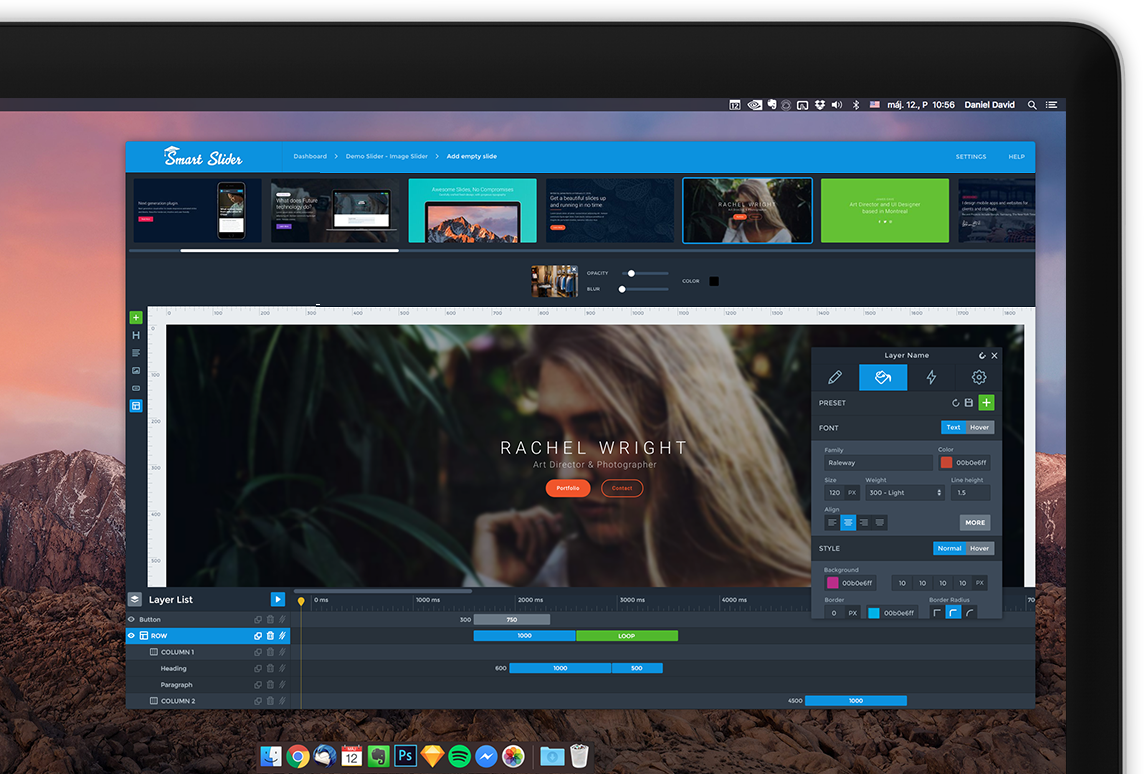Screen dimensions: 1144x774
Task: Select the highlighted rounded Border Radius option
Action: [953, 613]
